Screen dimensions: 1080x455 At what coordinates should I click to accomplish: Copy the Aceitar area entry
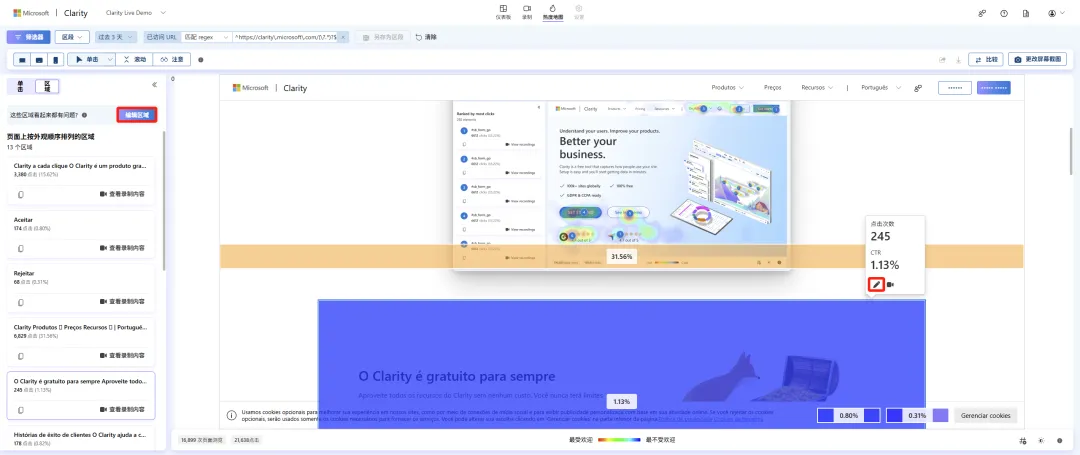tap(21, 248)
